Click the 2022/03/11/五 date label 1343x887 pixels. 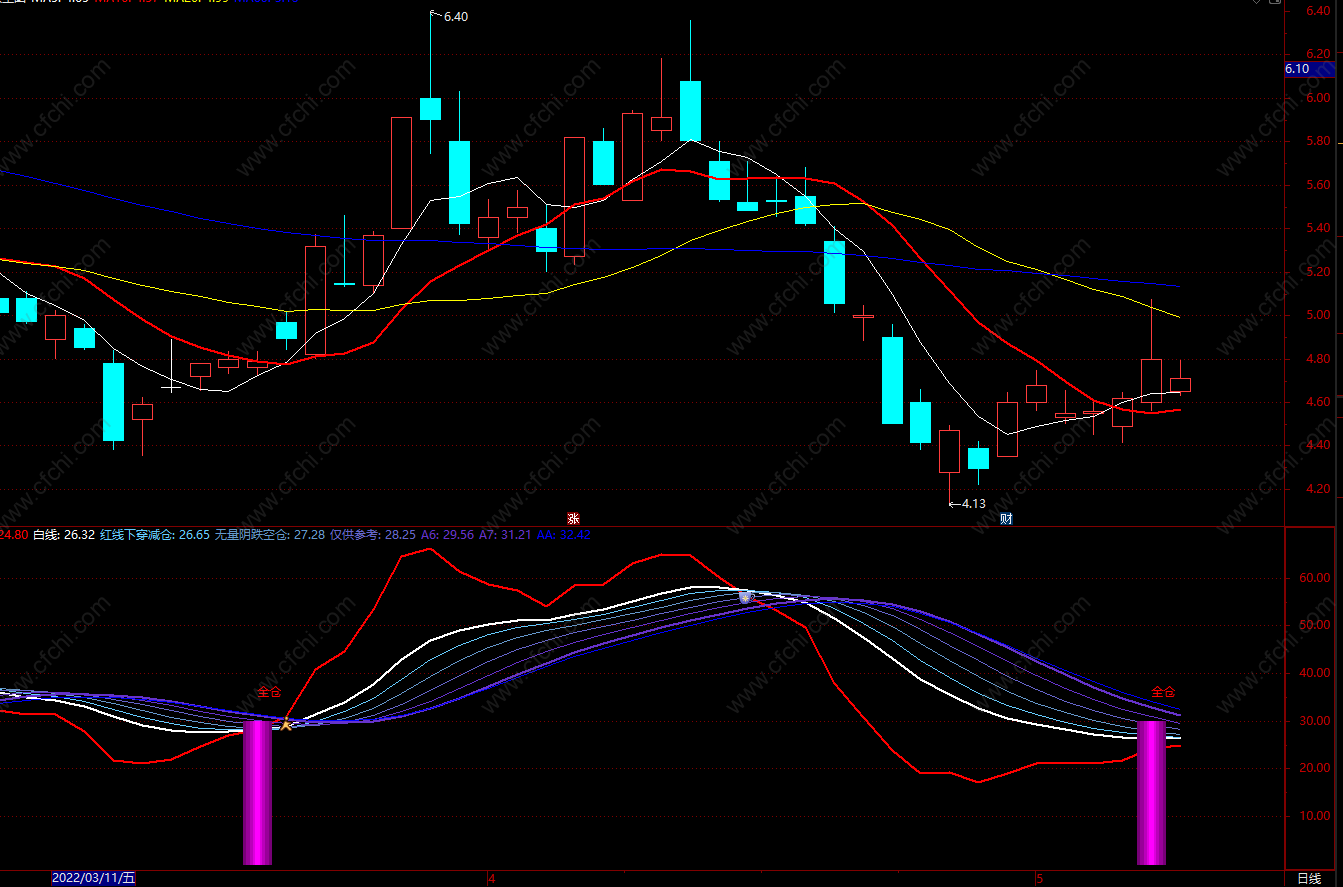click(x=93, y=878)
